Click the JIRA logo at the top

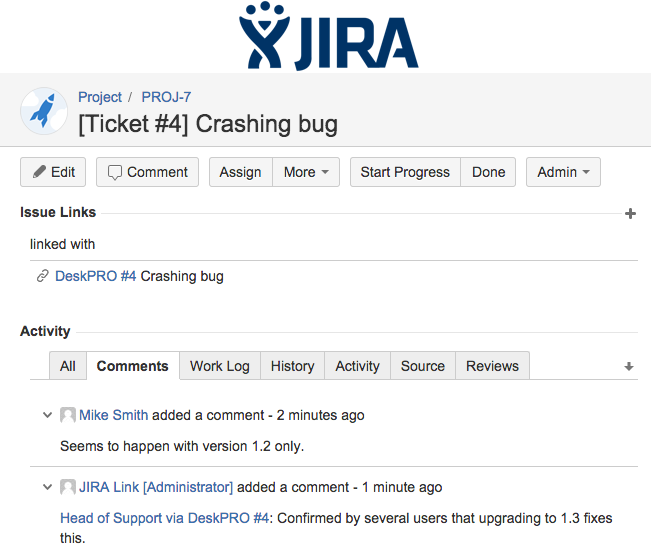329,36
